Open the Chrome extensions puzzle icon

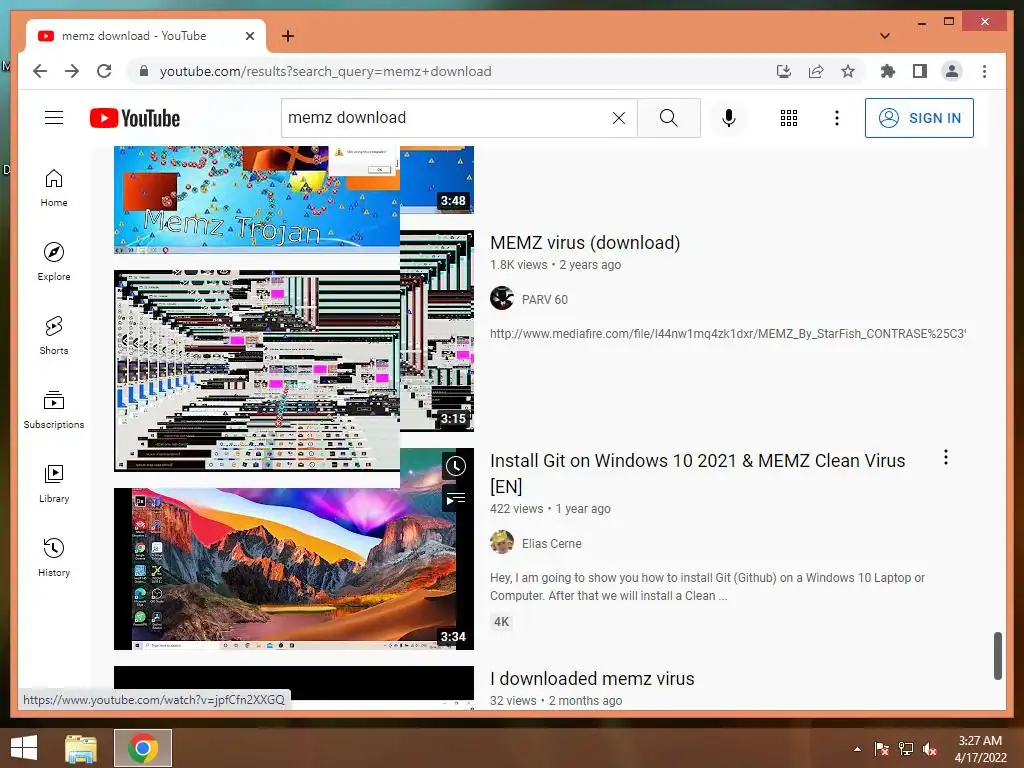coord(888,71)
